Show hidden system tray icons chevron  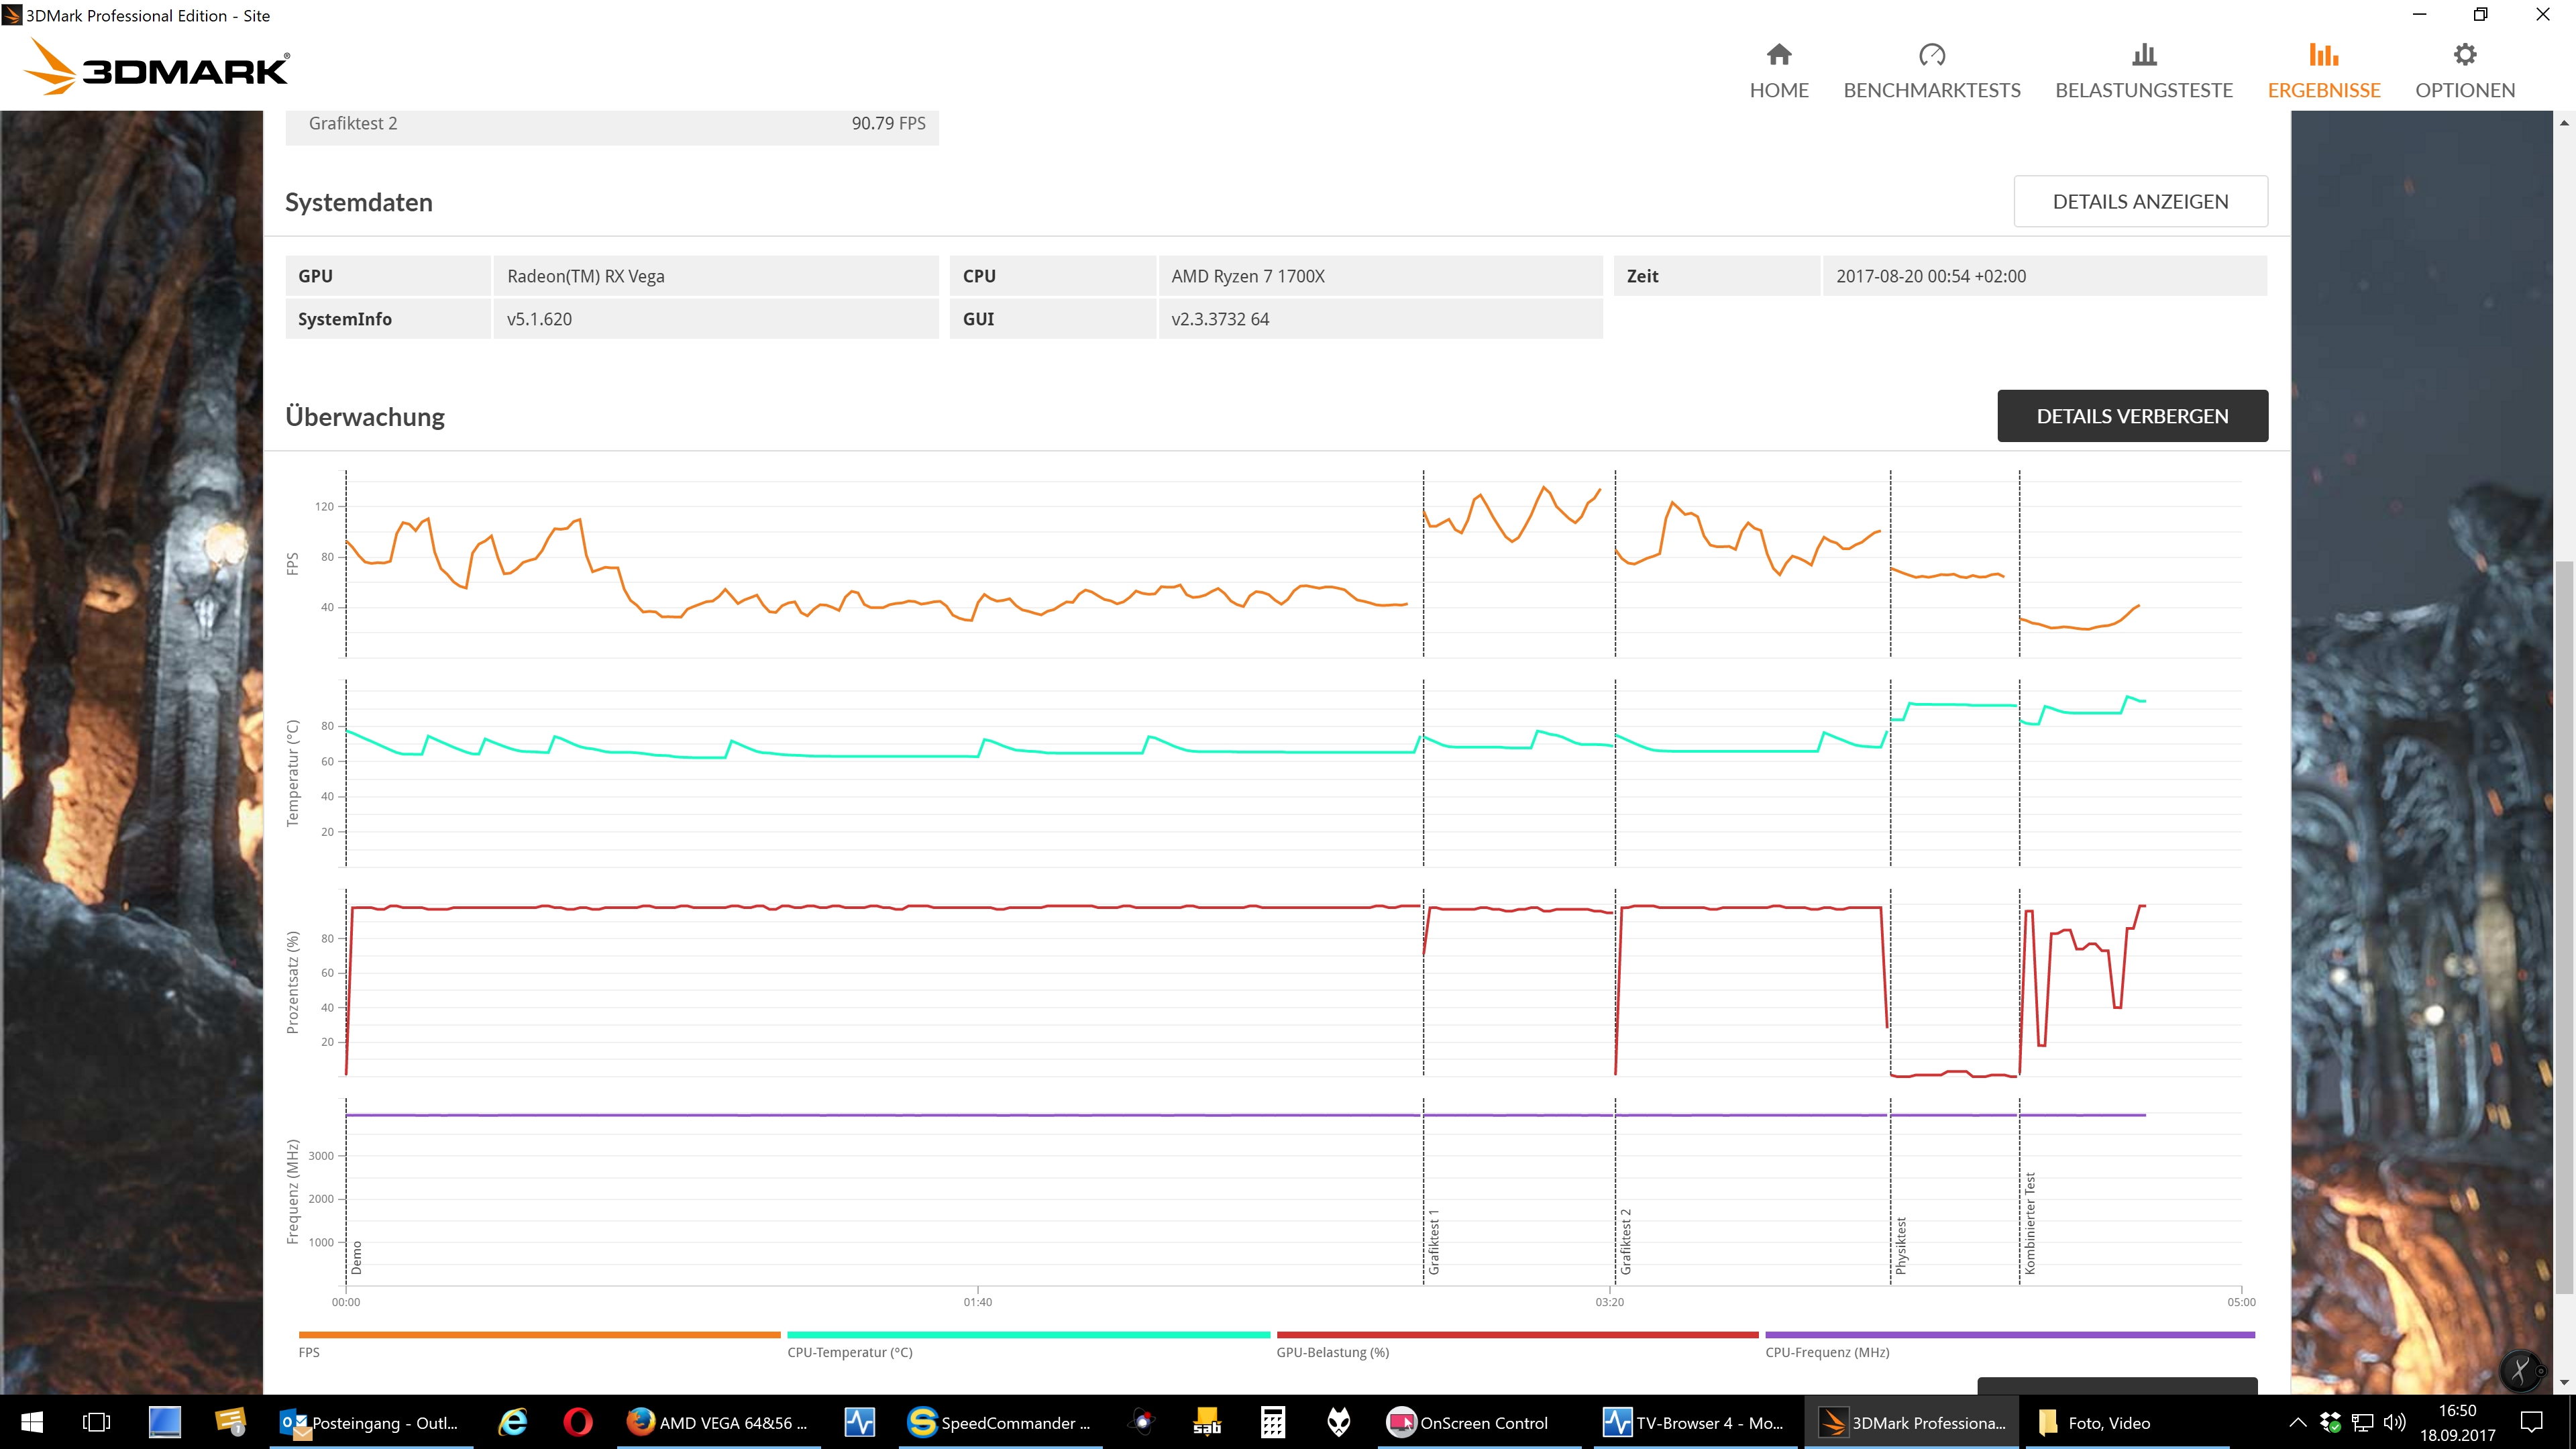point(2297,1422)
